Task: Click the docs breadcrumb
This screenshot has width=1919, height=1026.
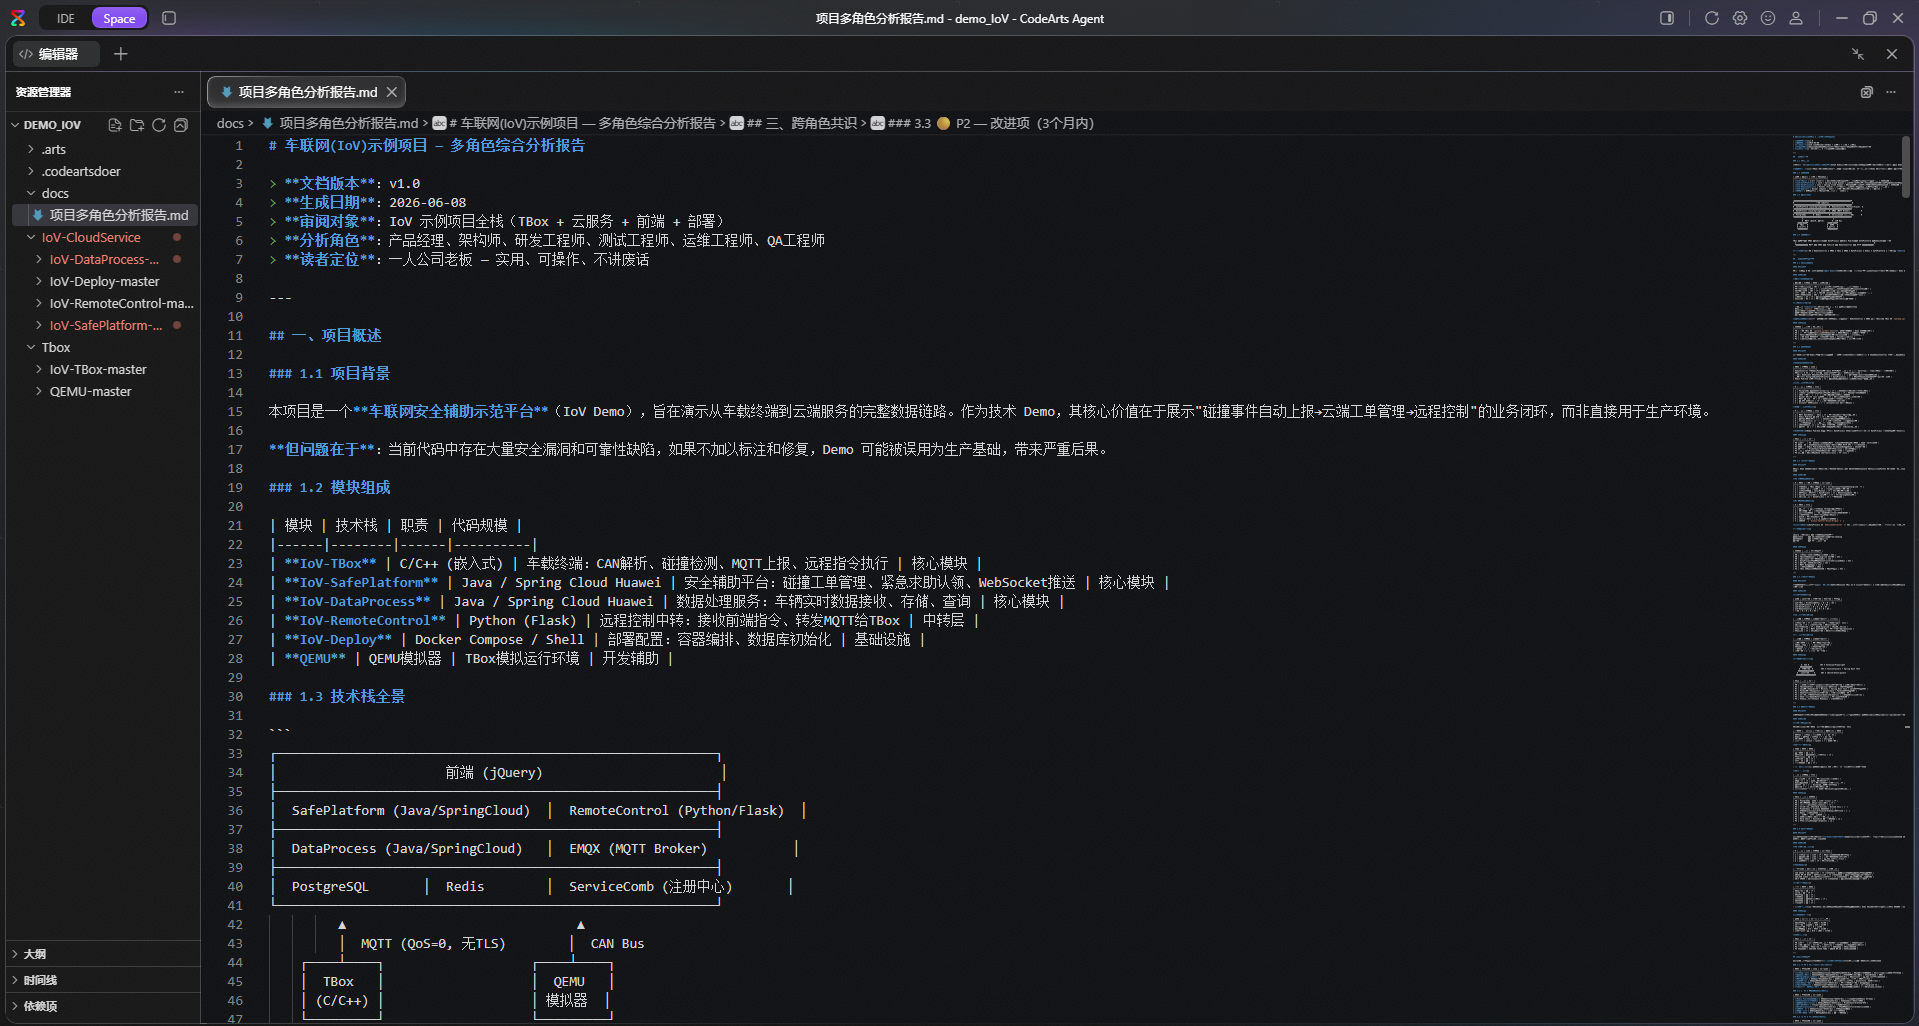Action: [x=230, y=123]
